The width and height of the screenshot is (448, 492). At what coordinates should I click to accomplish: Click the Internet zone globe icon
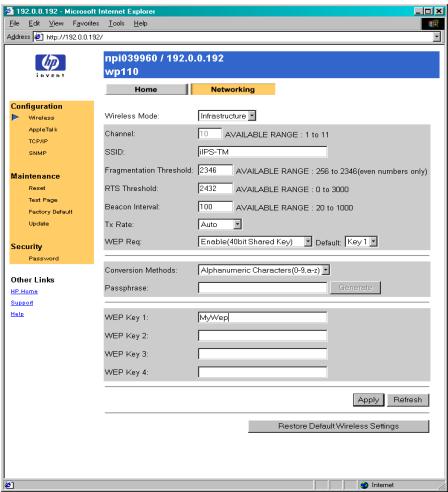(x=364, y=485)
